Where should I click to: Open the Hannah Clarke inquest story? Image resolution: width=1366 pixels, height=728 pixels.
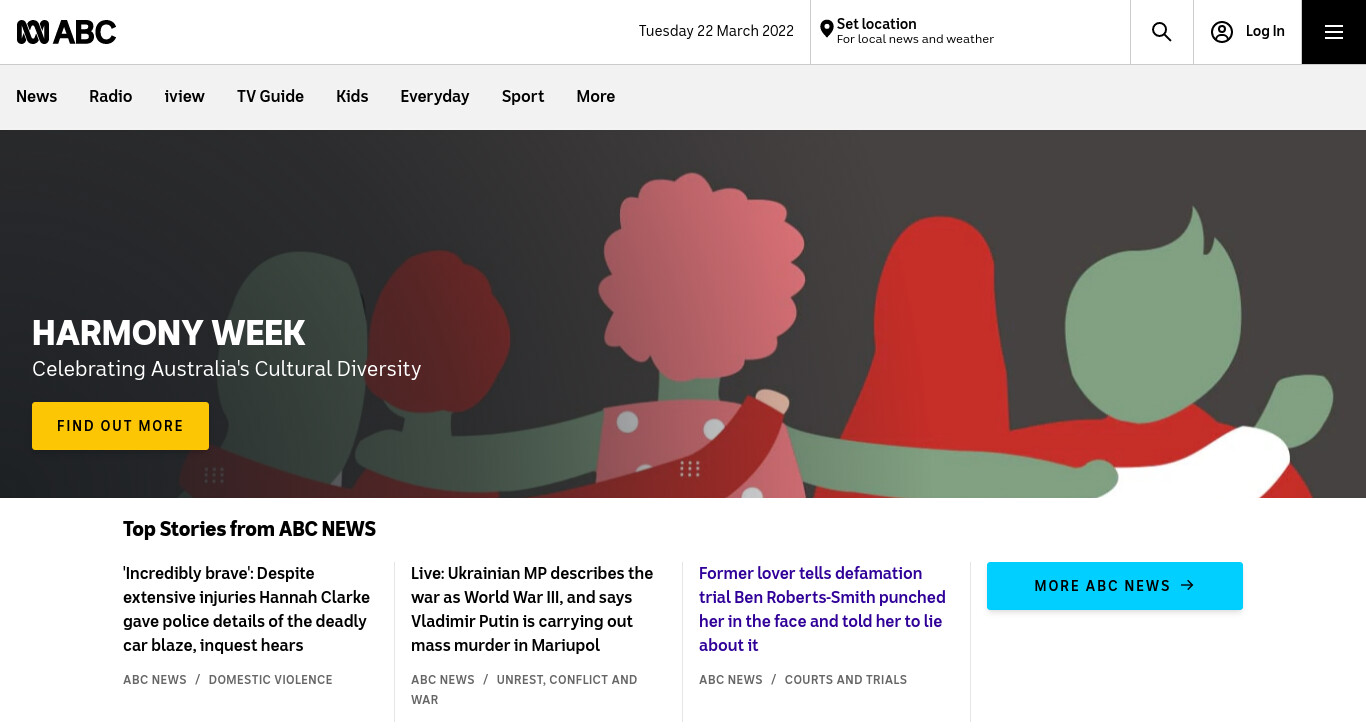[247, 609]
